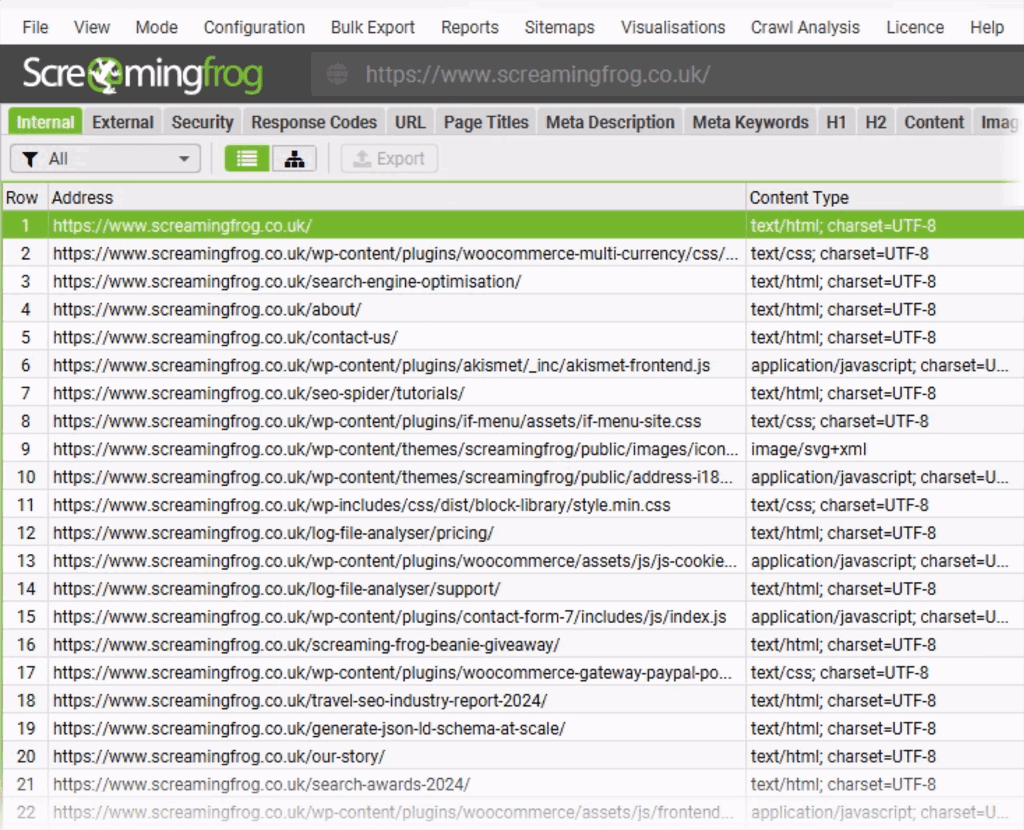Open the Visualisations menu
This screenshot has height=830, width=1024.
pyautogui.click(x=672, y=27)
